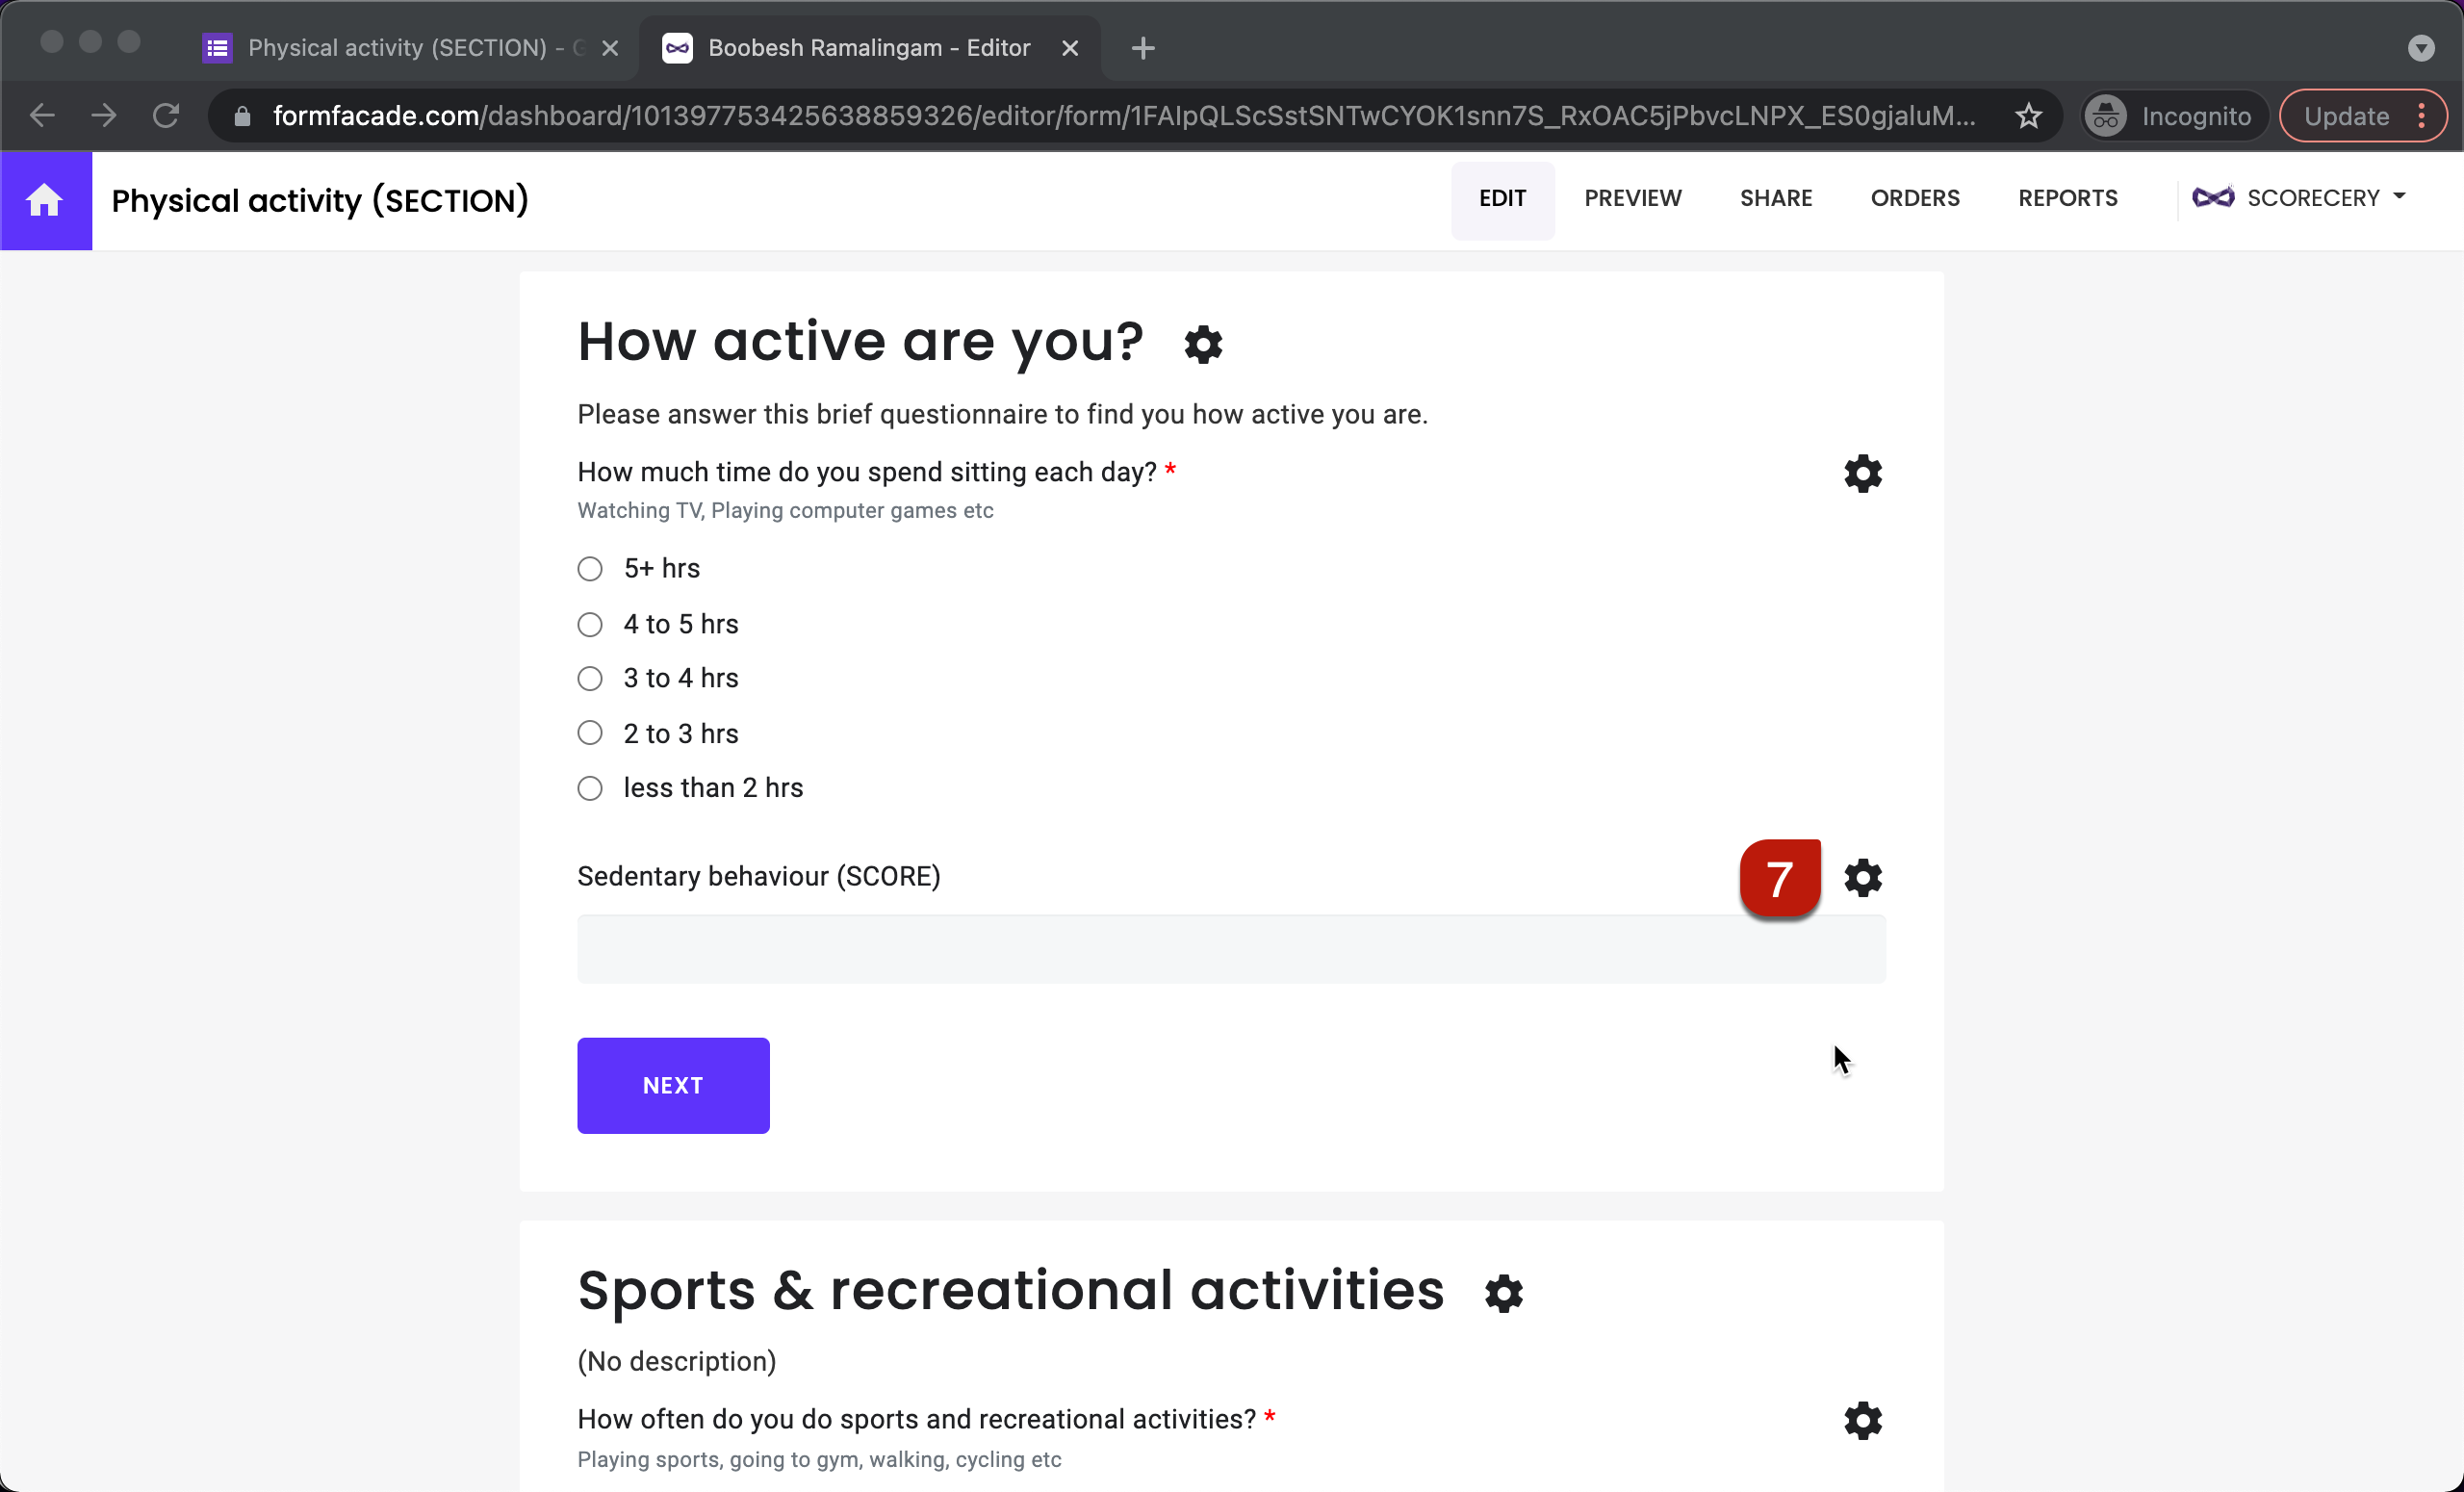
Task: Switch to the PREVIEW tab
Action: pyautogui.click(x=1632, y=198)
